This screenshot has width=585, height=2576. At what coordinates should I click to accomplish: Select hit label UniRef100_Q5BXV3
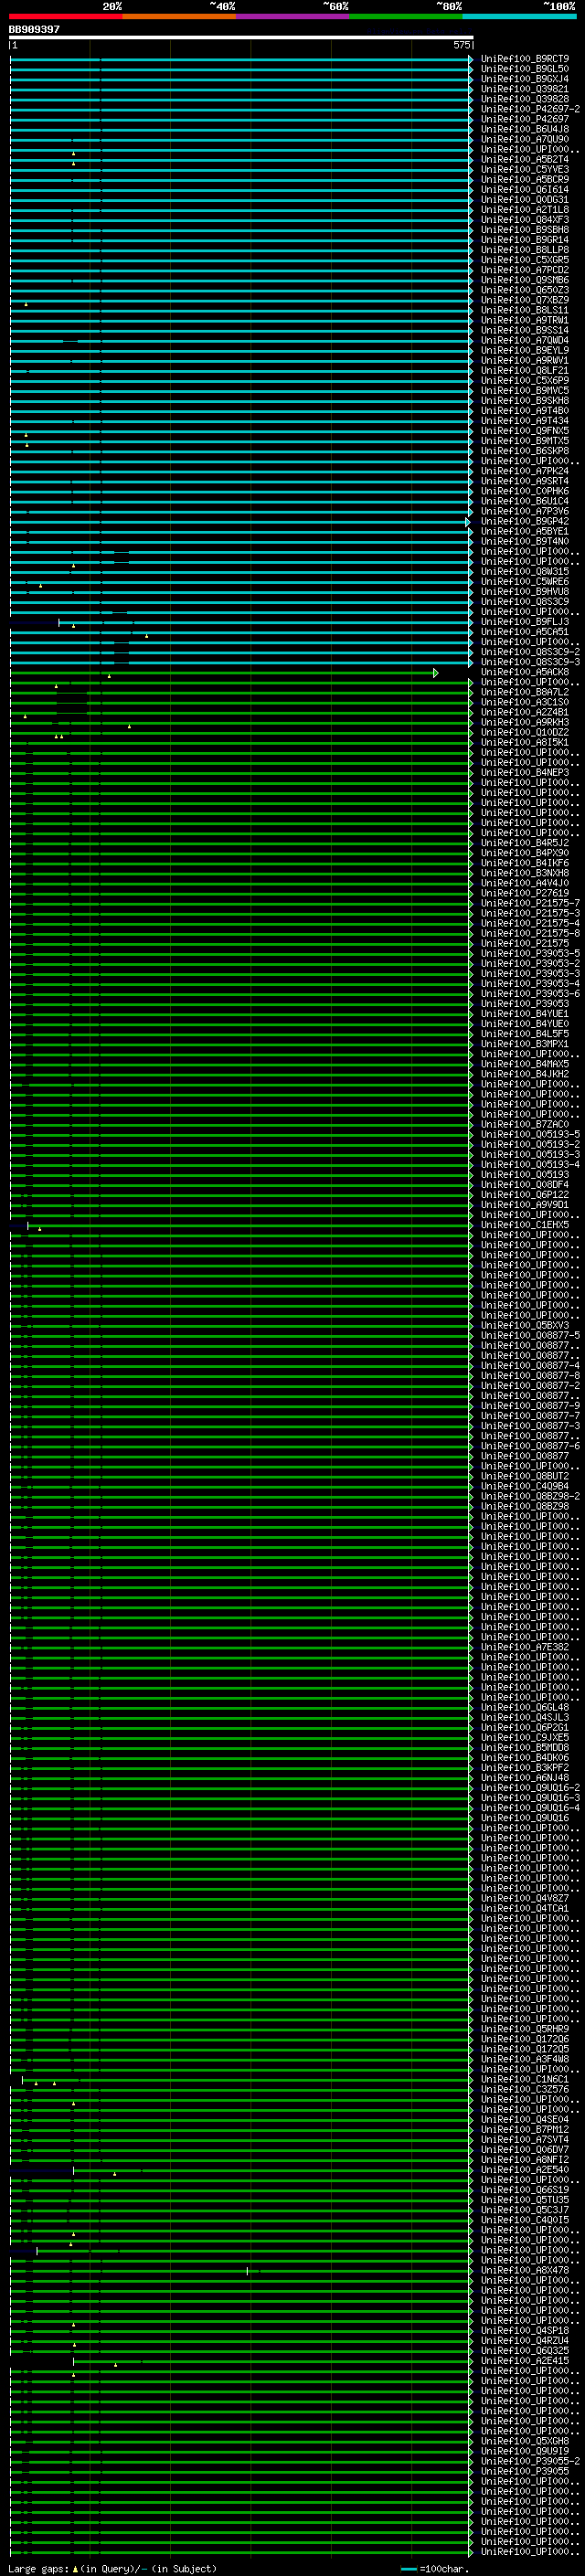click(x=524, y=1325)
